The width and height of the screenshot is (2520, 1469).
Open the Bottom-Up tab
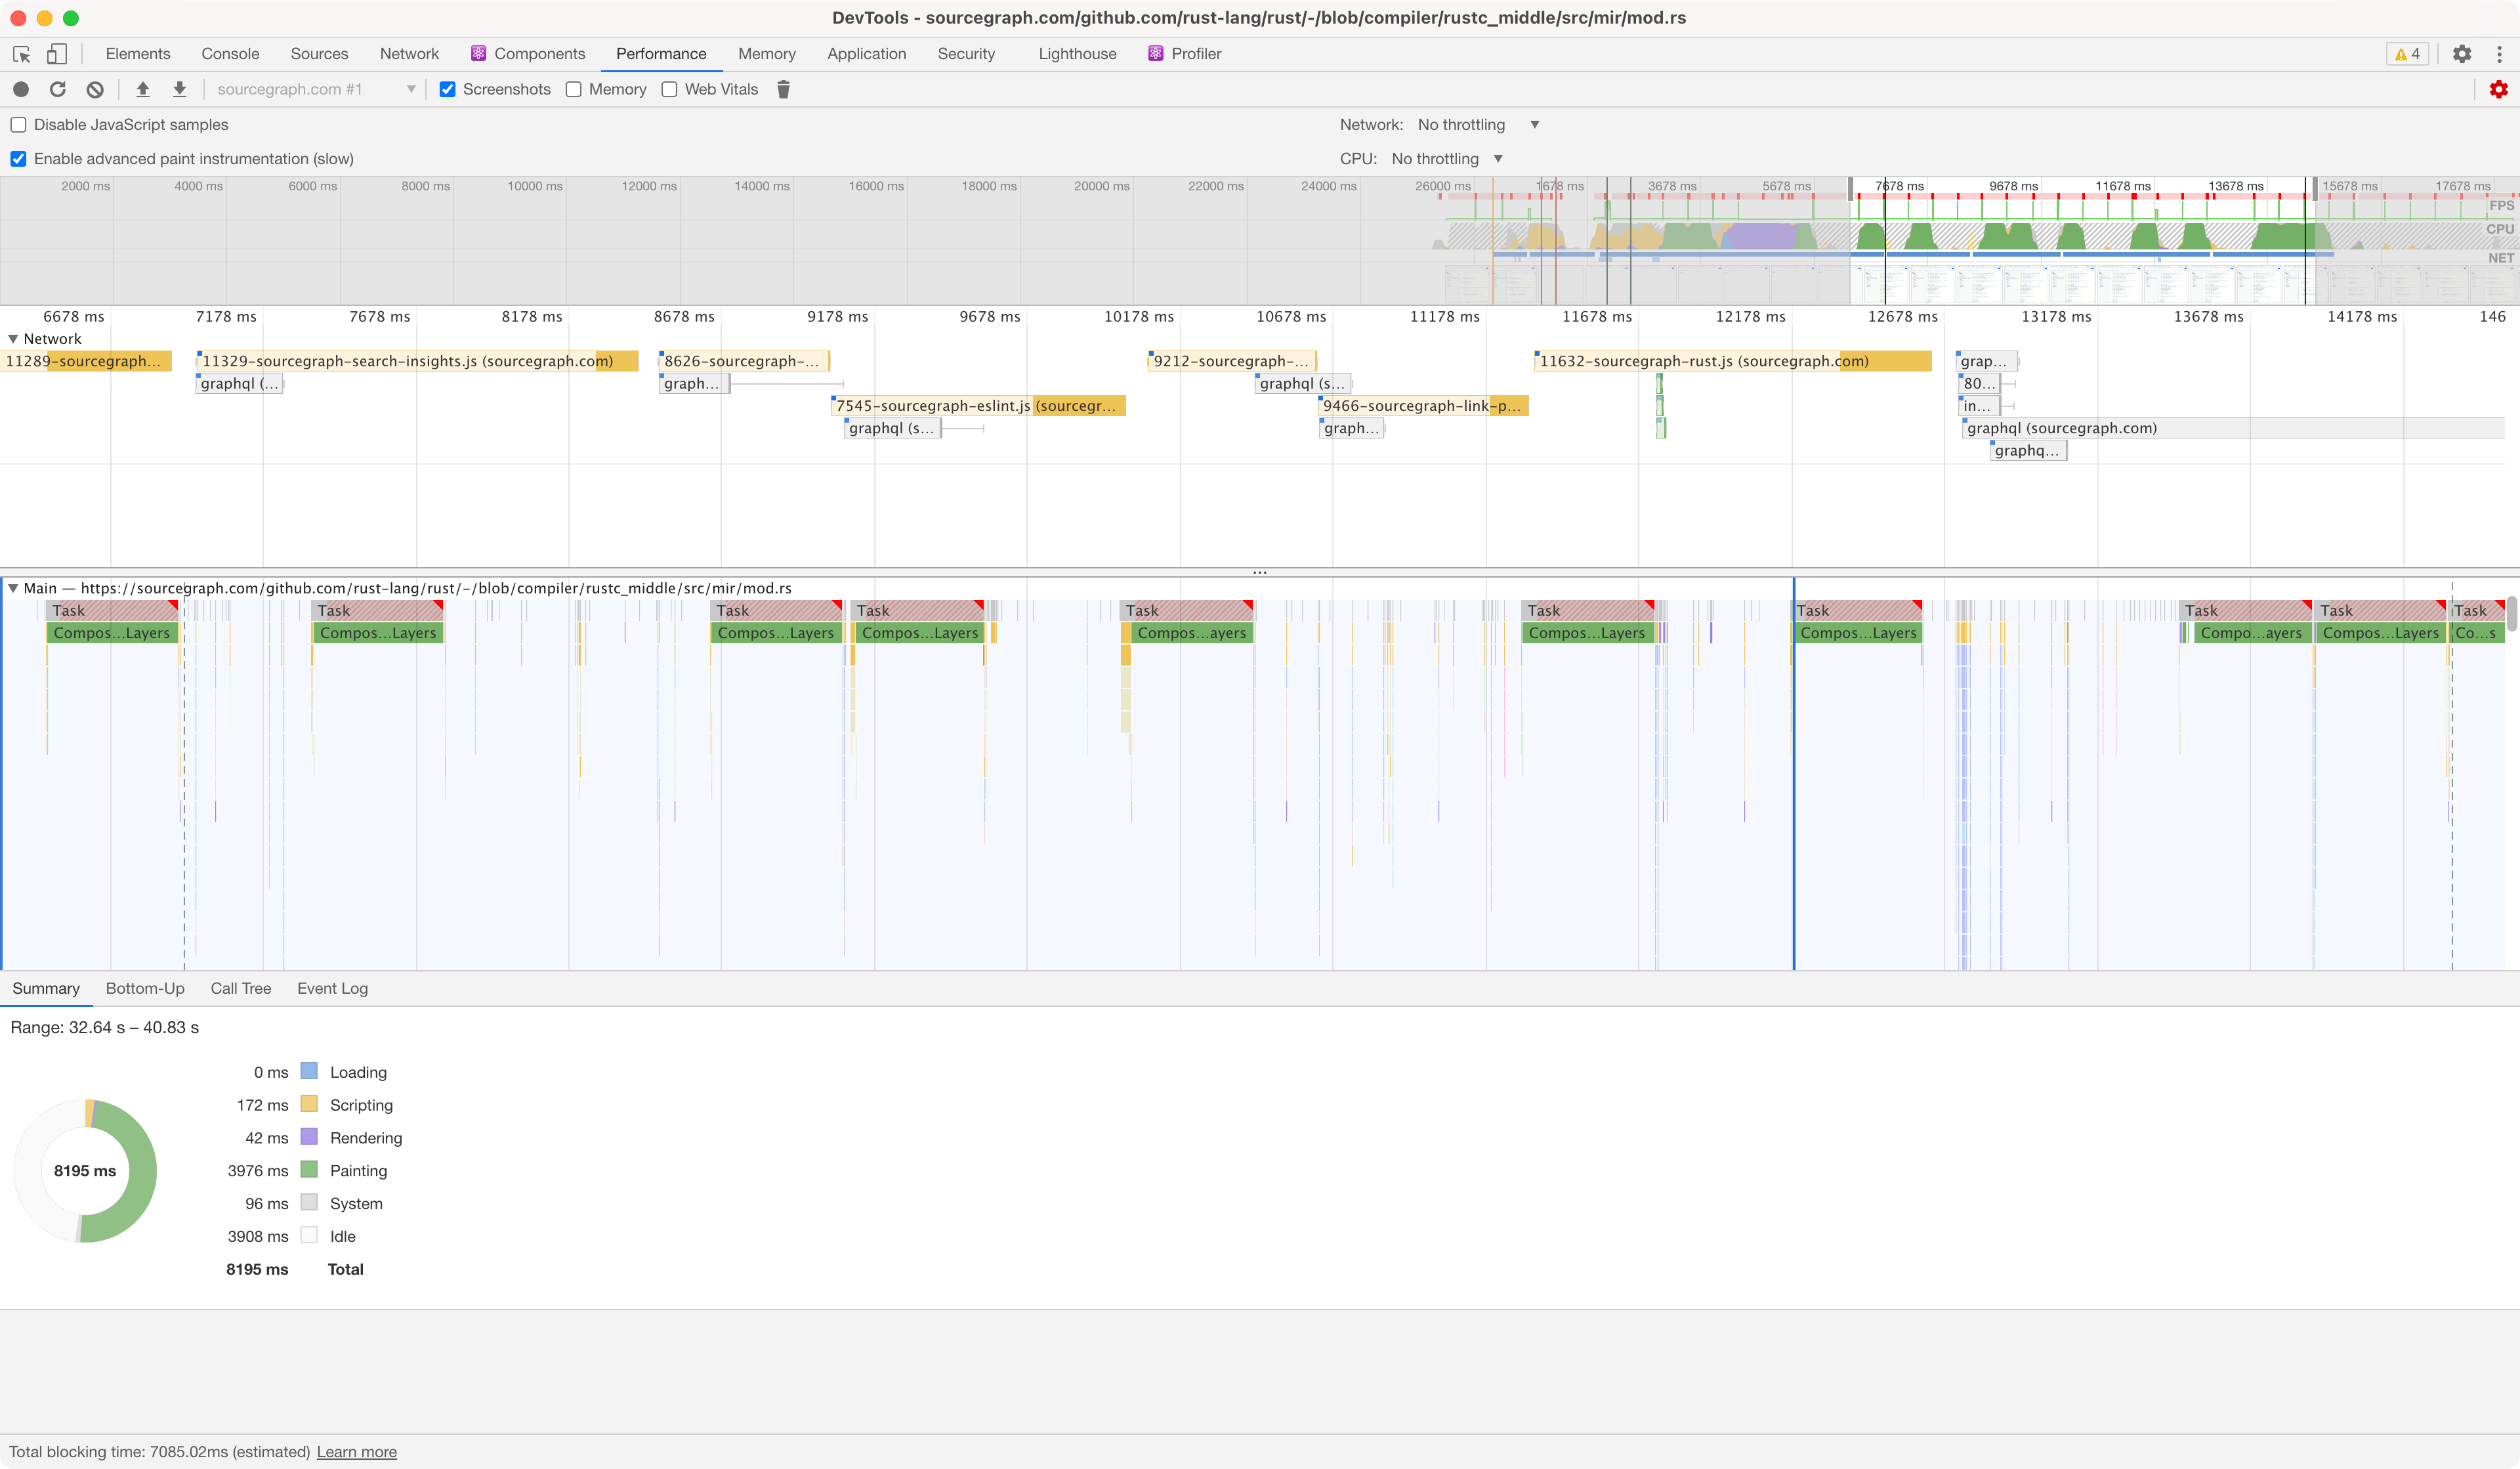[x=145, y=988]
